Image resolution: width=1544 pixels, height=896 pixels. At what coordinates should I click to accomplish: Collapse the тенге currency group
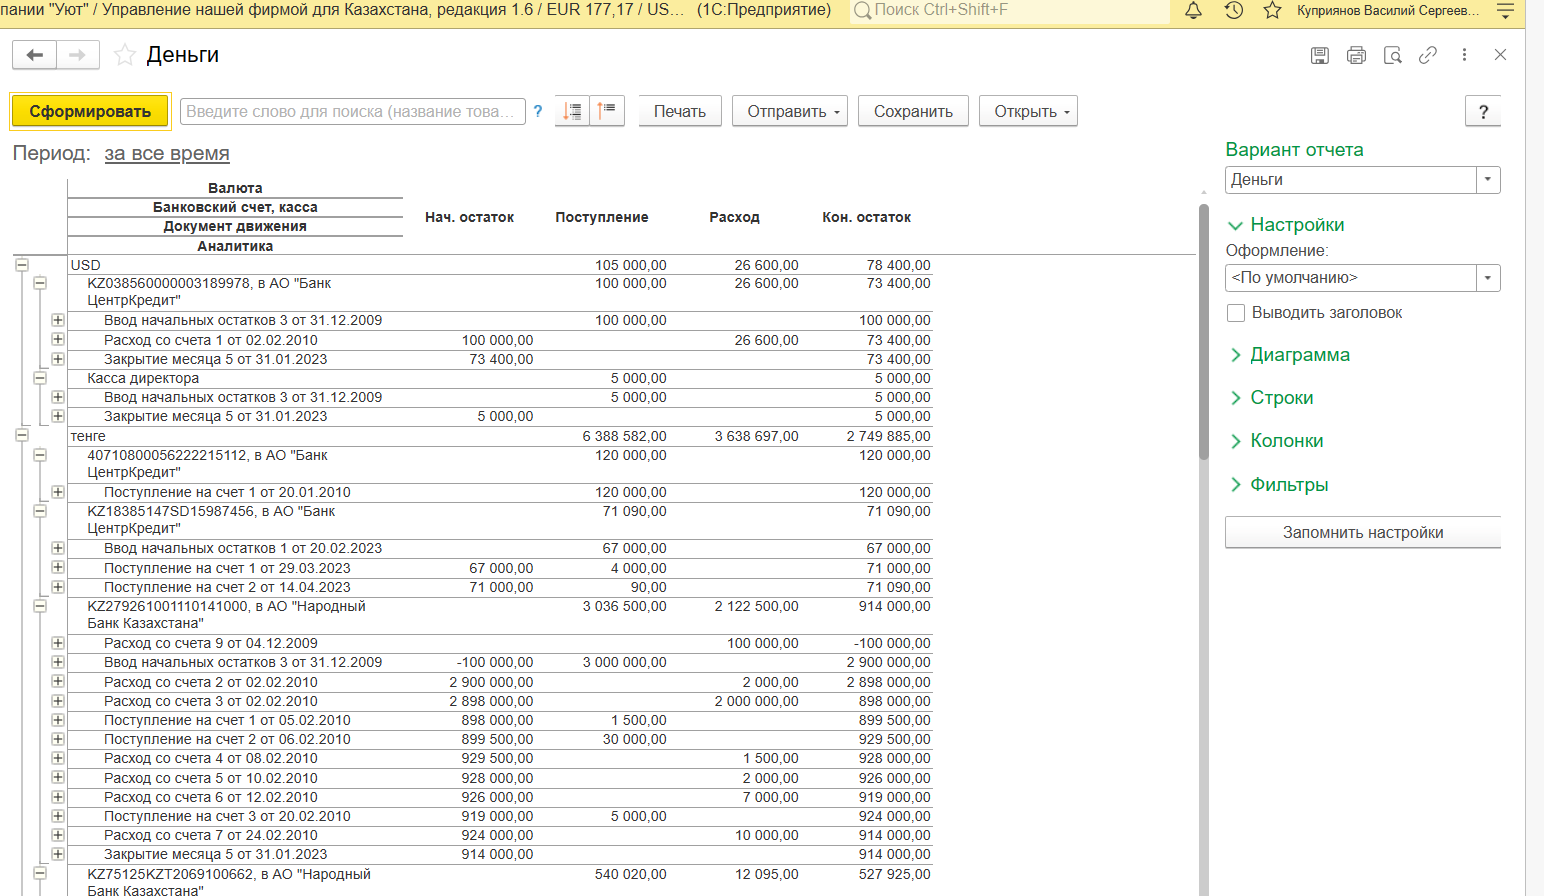point(22,436)
